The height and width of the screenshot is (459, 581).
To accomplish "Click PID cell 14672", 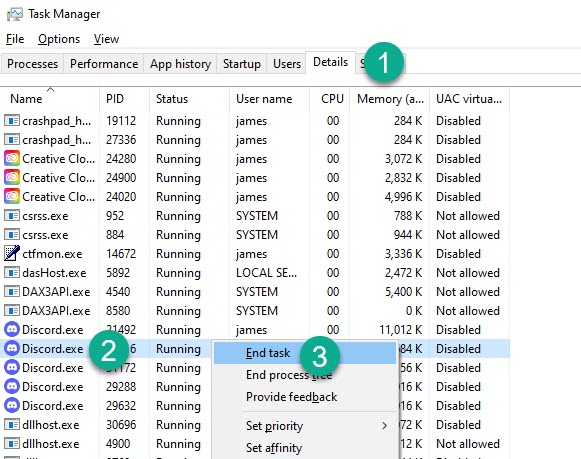I will [121, 254].
